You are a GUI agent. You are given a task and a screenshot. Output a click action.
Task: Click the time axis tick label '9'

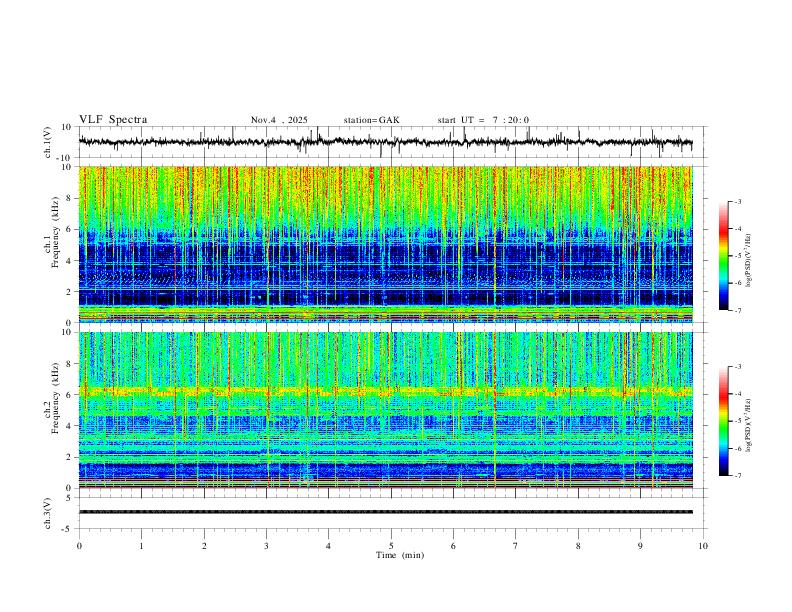[x=640, y=546]
